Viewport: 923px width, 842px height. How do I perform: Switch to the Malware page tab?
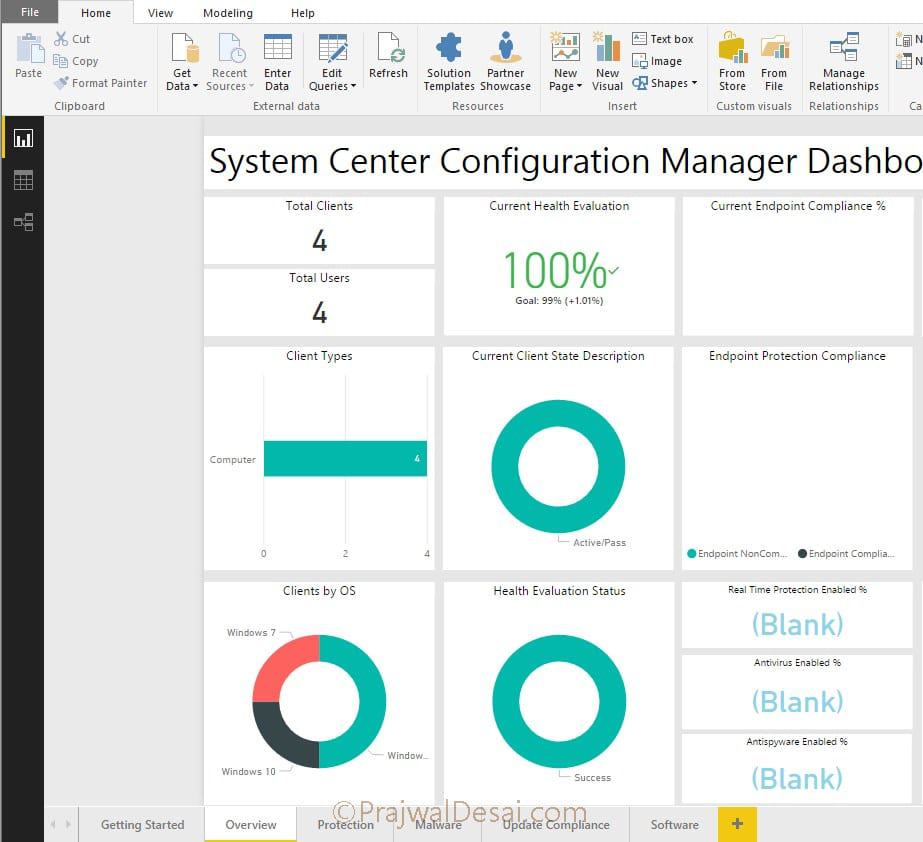[438, 825]
